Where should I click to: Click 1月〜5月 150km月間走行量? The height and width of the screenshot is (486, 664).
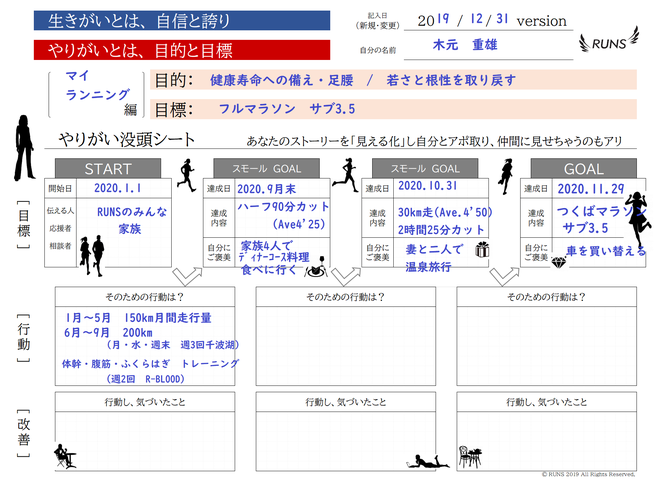point(138,318)
